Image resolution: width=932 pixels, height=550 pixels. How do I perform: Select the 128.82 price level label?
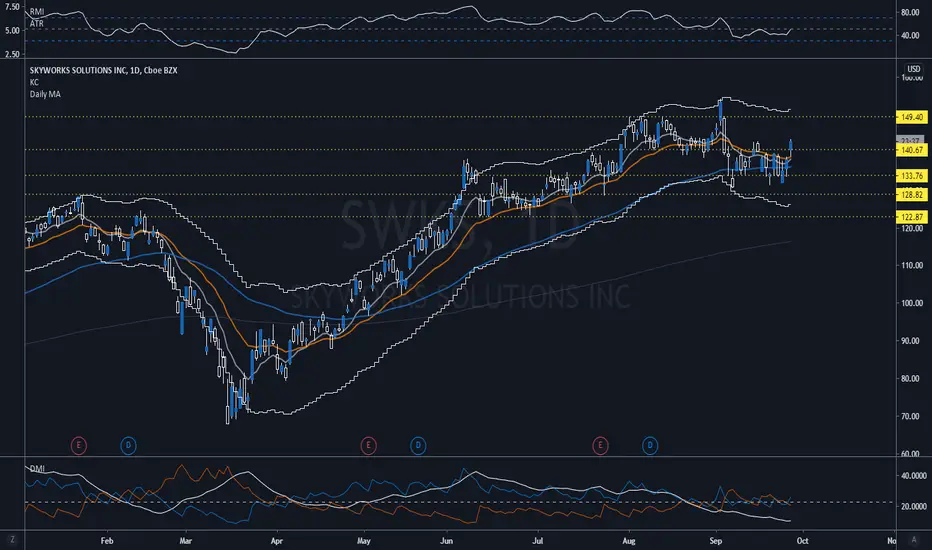tap(912, 194)
